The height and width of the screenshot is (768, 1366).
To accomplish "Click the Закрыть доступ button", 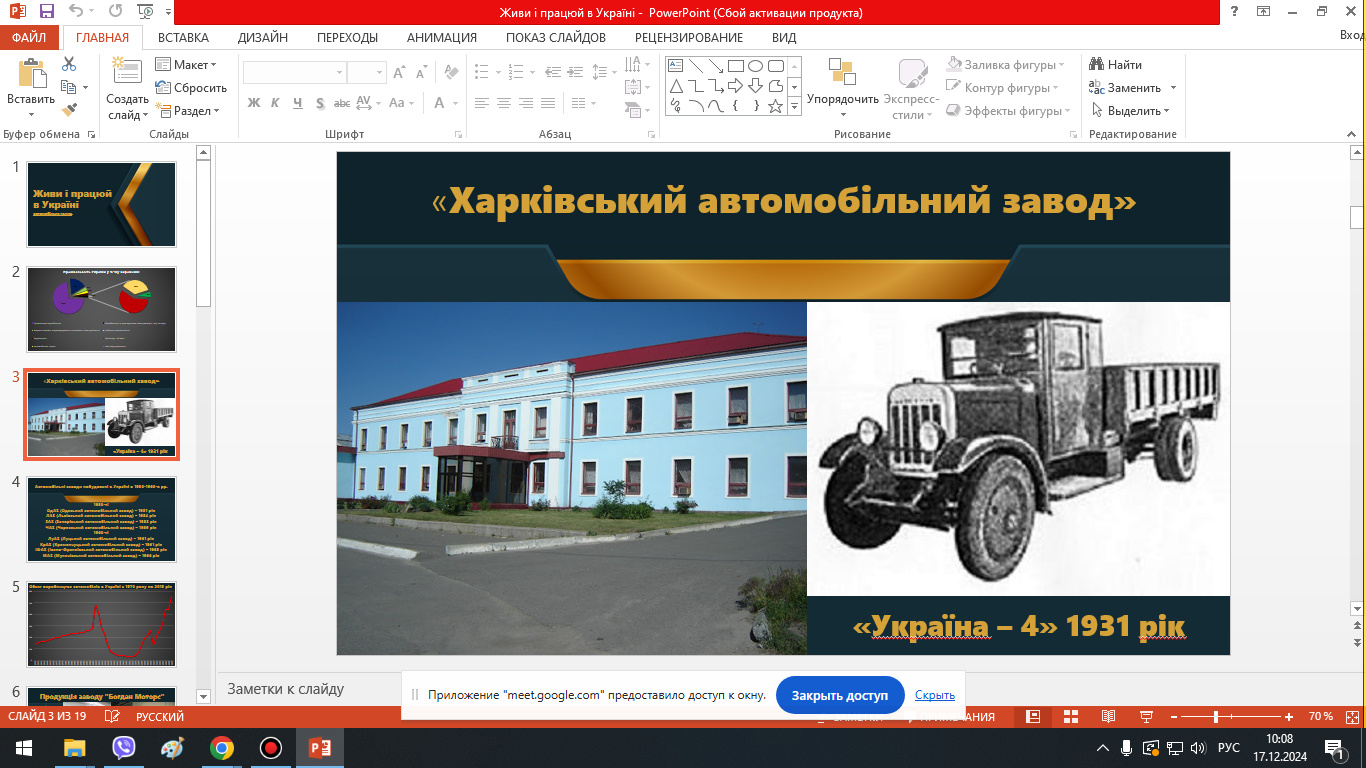I will pos(839,695).
